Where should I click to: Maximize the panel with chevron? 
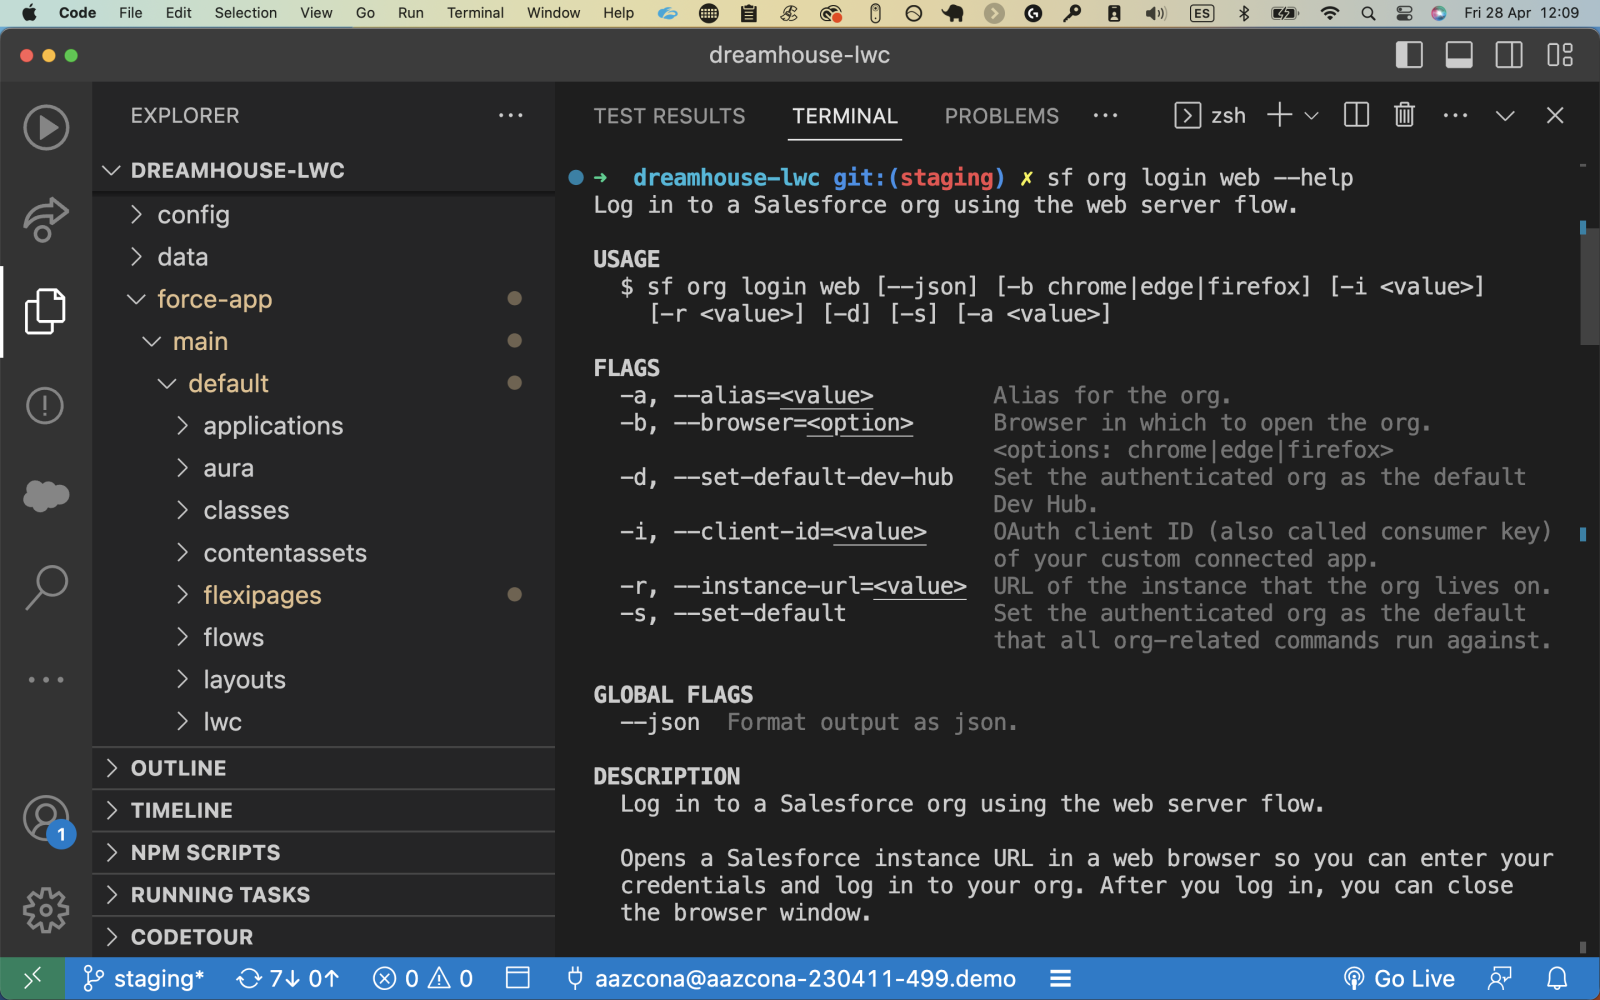tap(1505, 116)
